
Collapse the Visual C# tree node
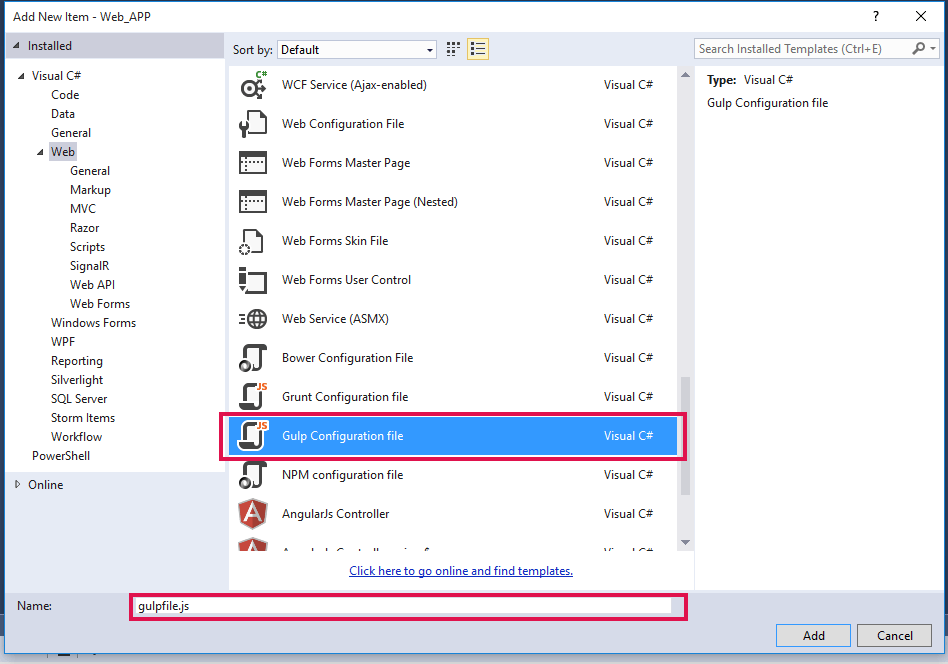click(x=22, y=76)
